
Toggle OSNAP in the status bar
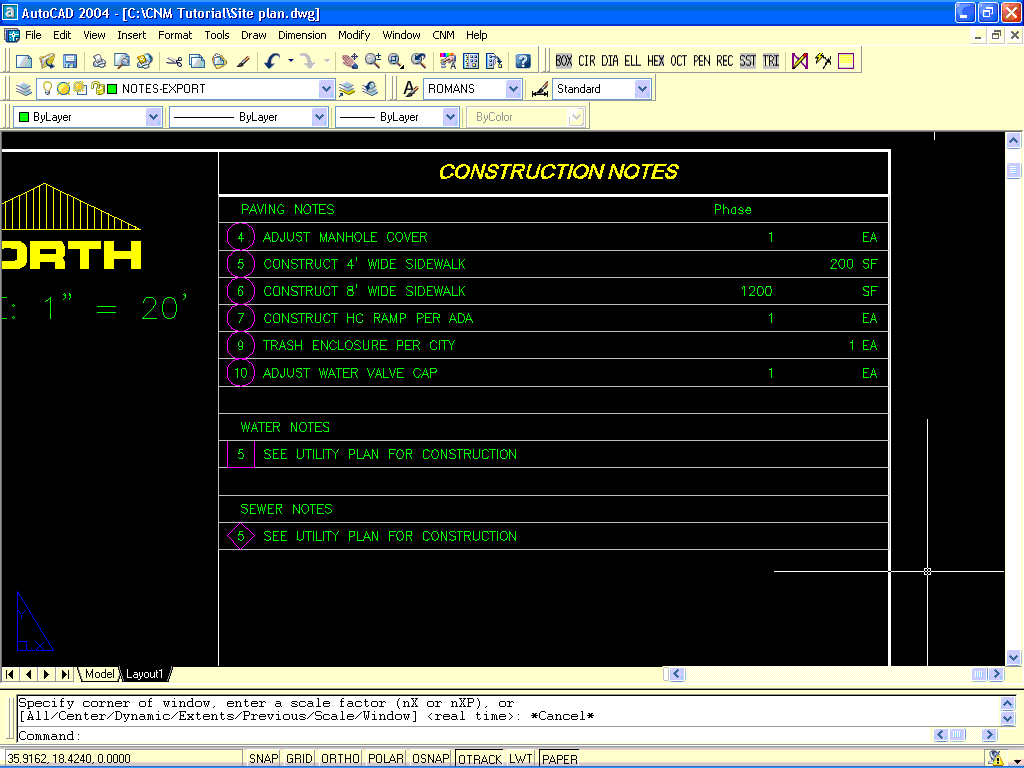tap(432, 759)
